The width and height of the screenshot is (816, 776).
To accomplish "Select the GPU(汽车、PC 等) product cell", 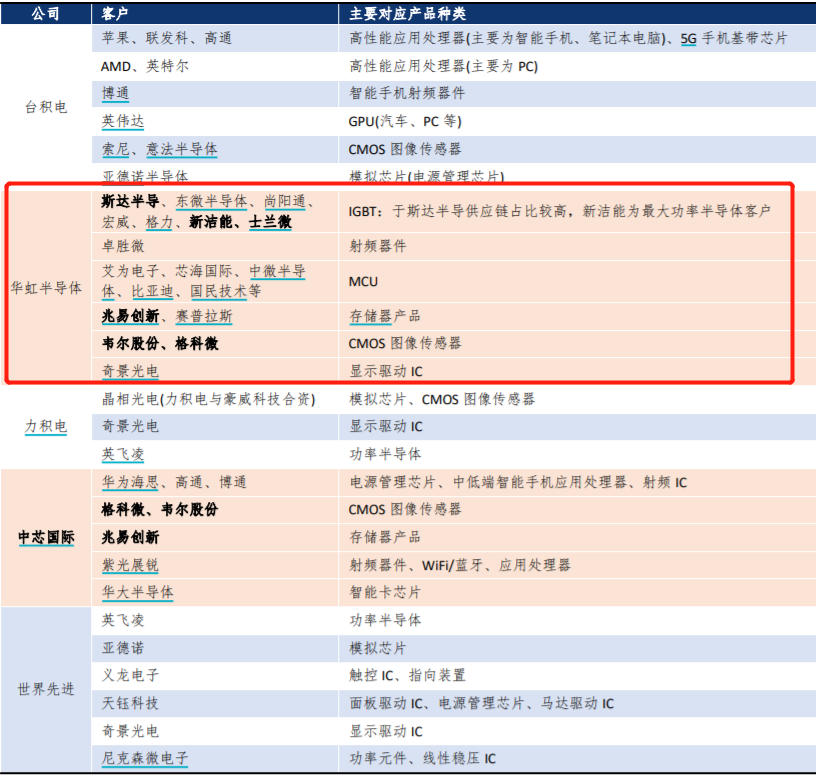I will [x=577, y=121].
